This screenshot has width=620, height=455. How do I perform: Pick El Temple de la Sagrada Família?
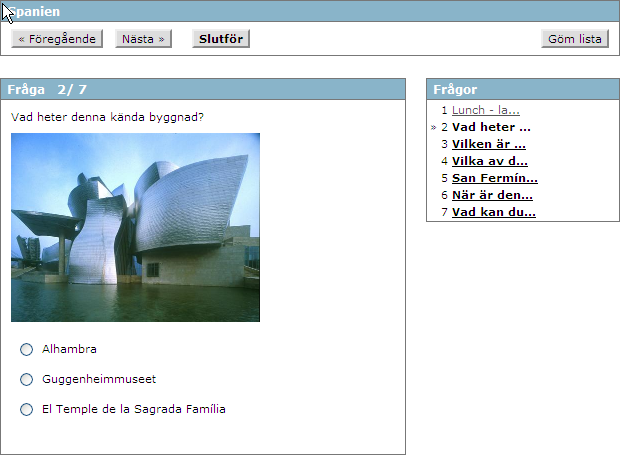26,410
